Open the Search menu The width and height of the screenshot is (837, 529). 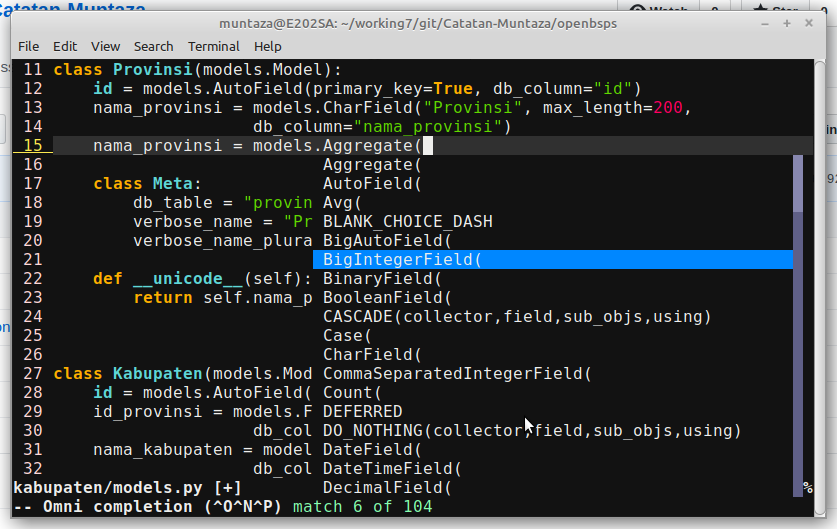coord(153,46)
